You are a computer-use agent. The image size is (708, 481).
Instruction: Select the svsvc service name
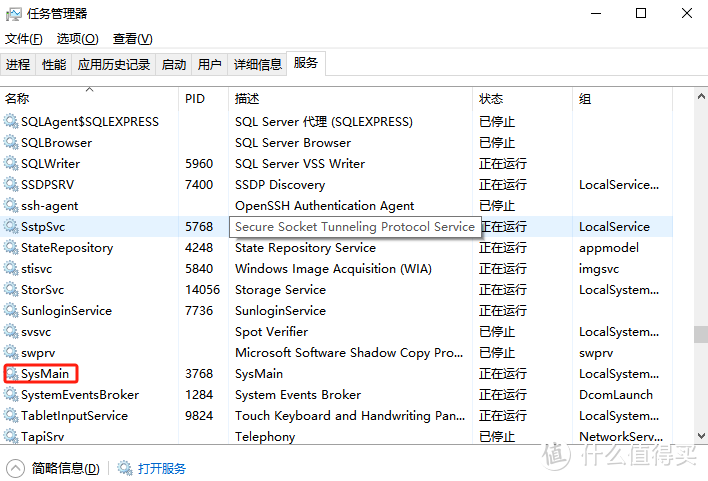[x=36, y=332]
